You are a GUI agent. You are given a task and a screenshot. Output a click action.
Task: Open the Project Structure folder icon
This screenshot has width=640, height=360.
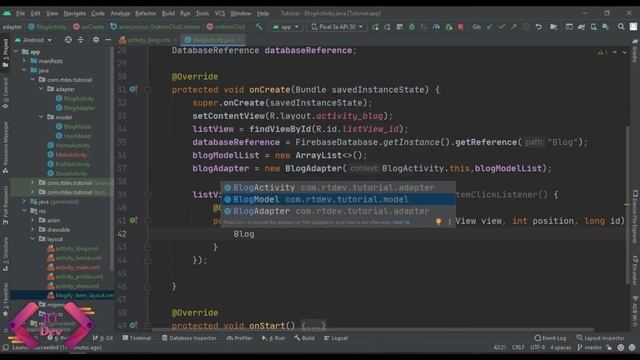pyautogui.click(x=553, y=27)
